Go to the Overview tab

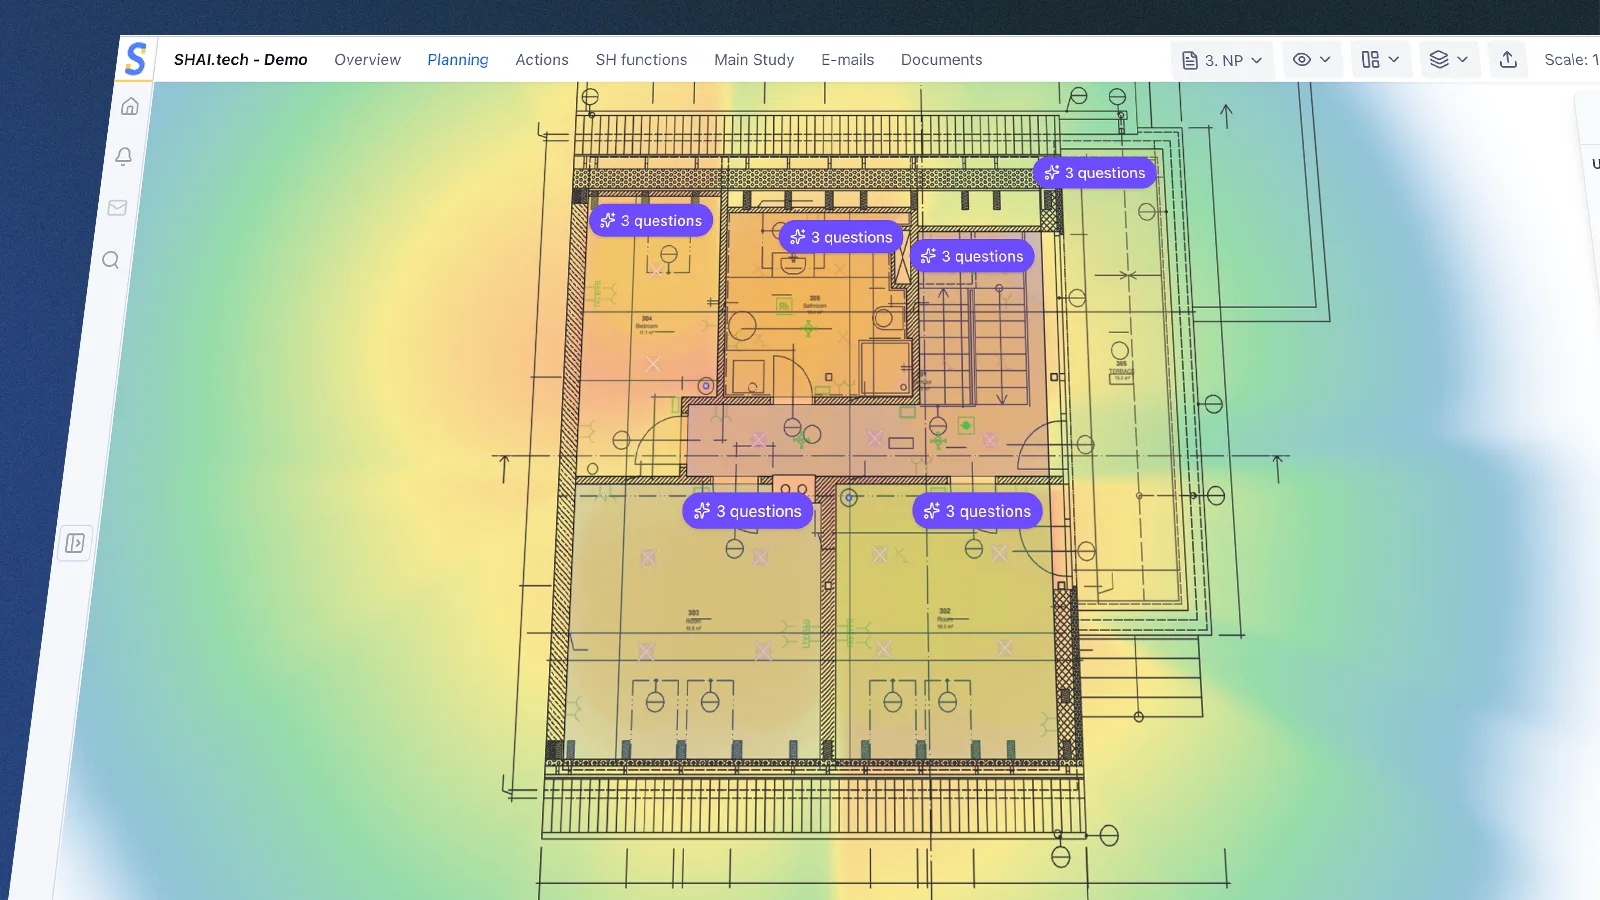[367, 60]
